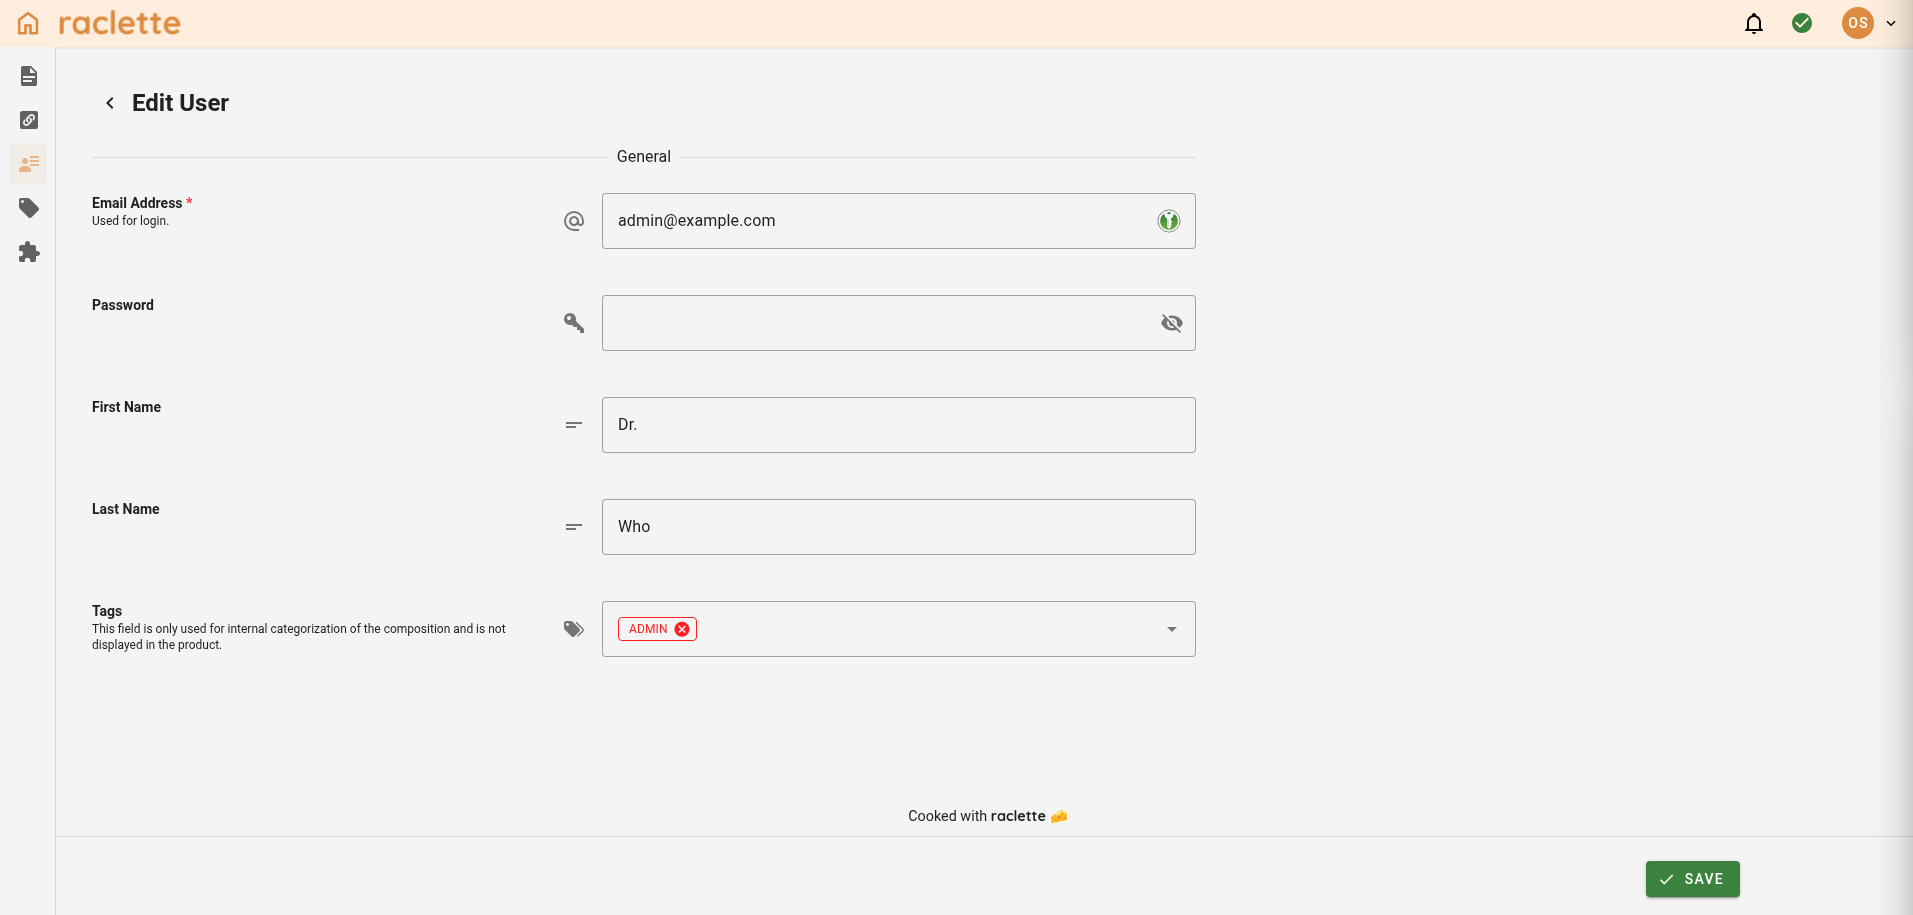Focus the Email Address input field
The width and height of the screenshot is (1913, 915).
[x=880, y=221]
